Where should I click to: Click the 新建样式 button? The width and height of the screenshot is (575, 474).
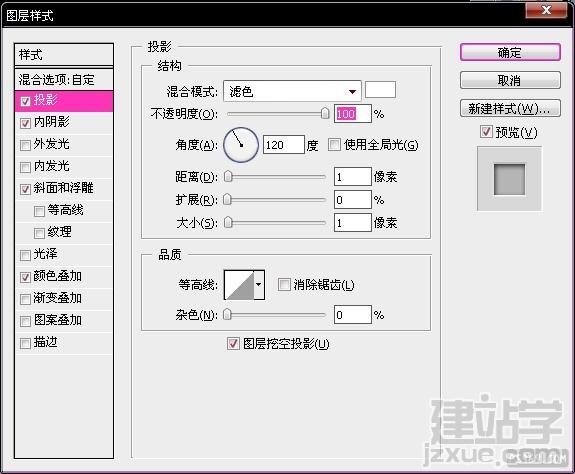(x=510, y=108)
